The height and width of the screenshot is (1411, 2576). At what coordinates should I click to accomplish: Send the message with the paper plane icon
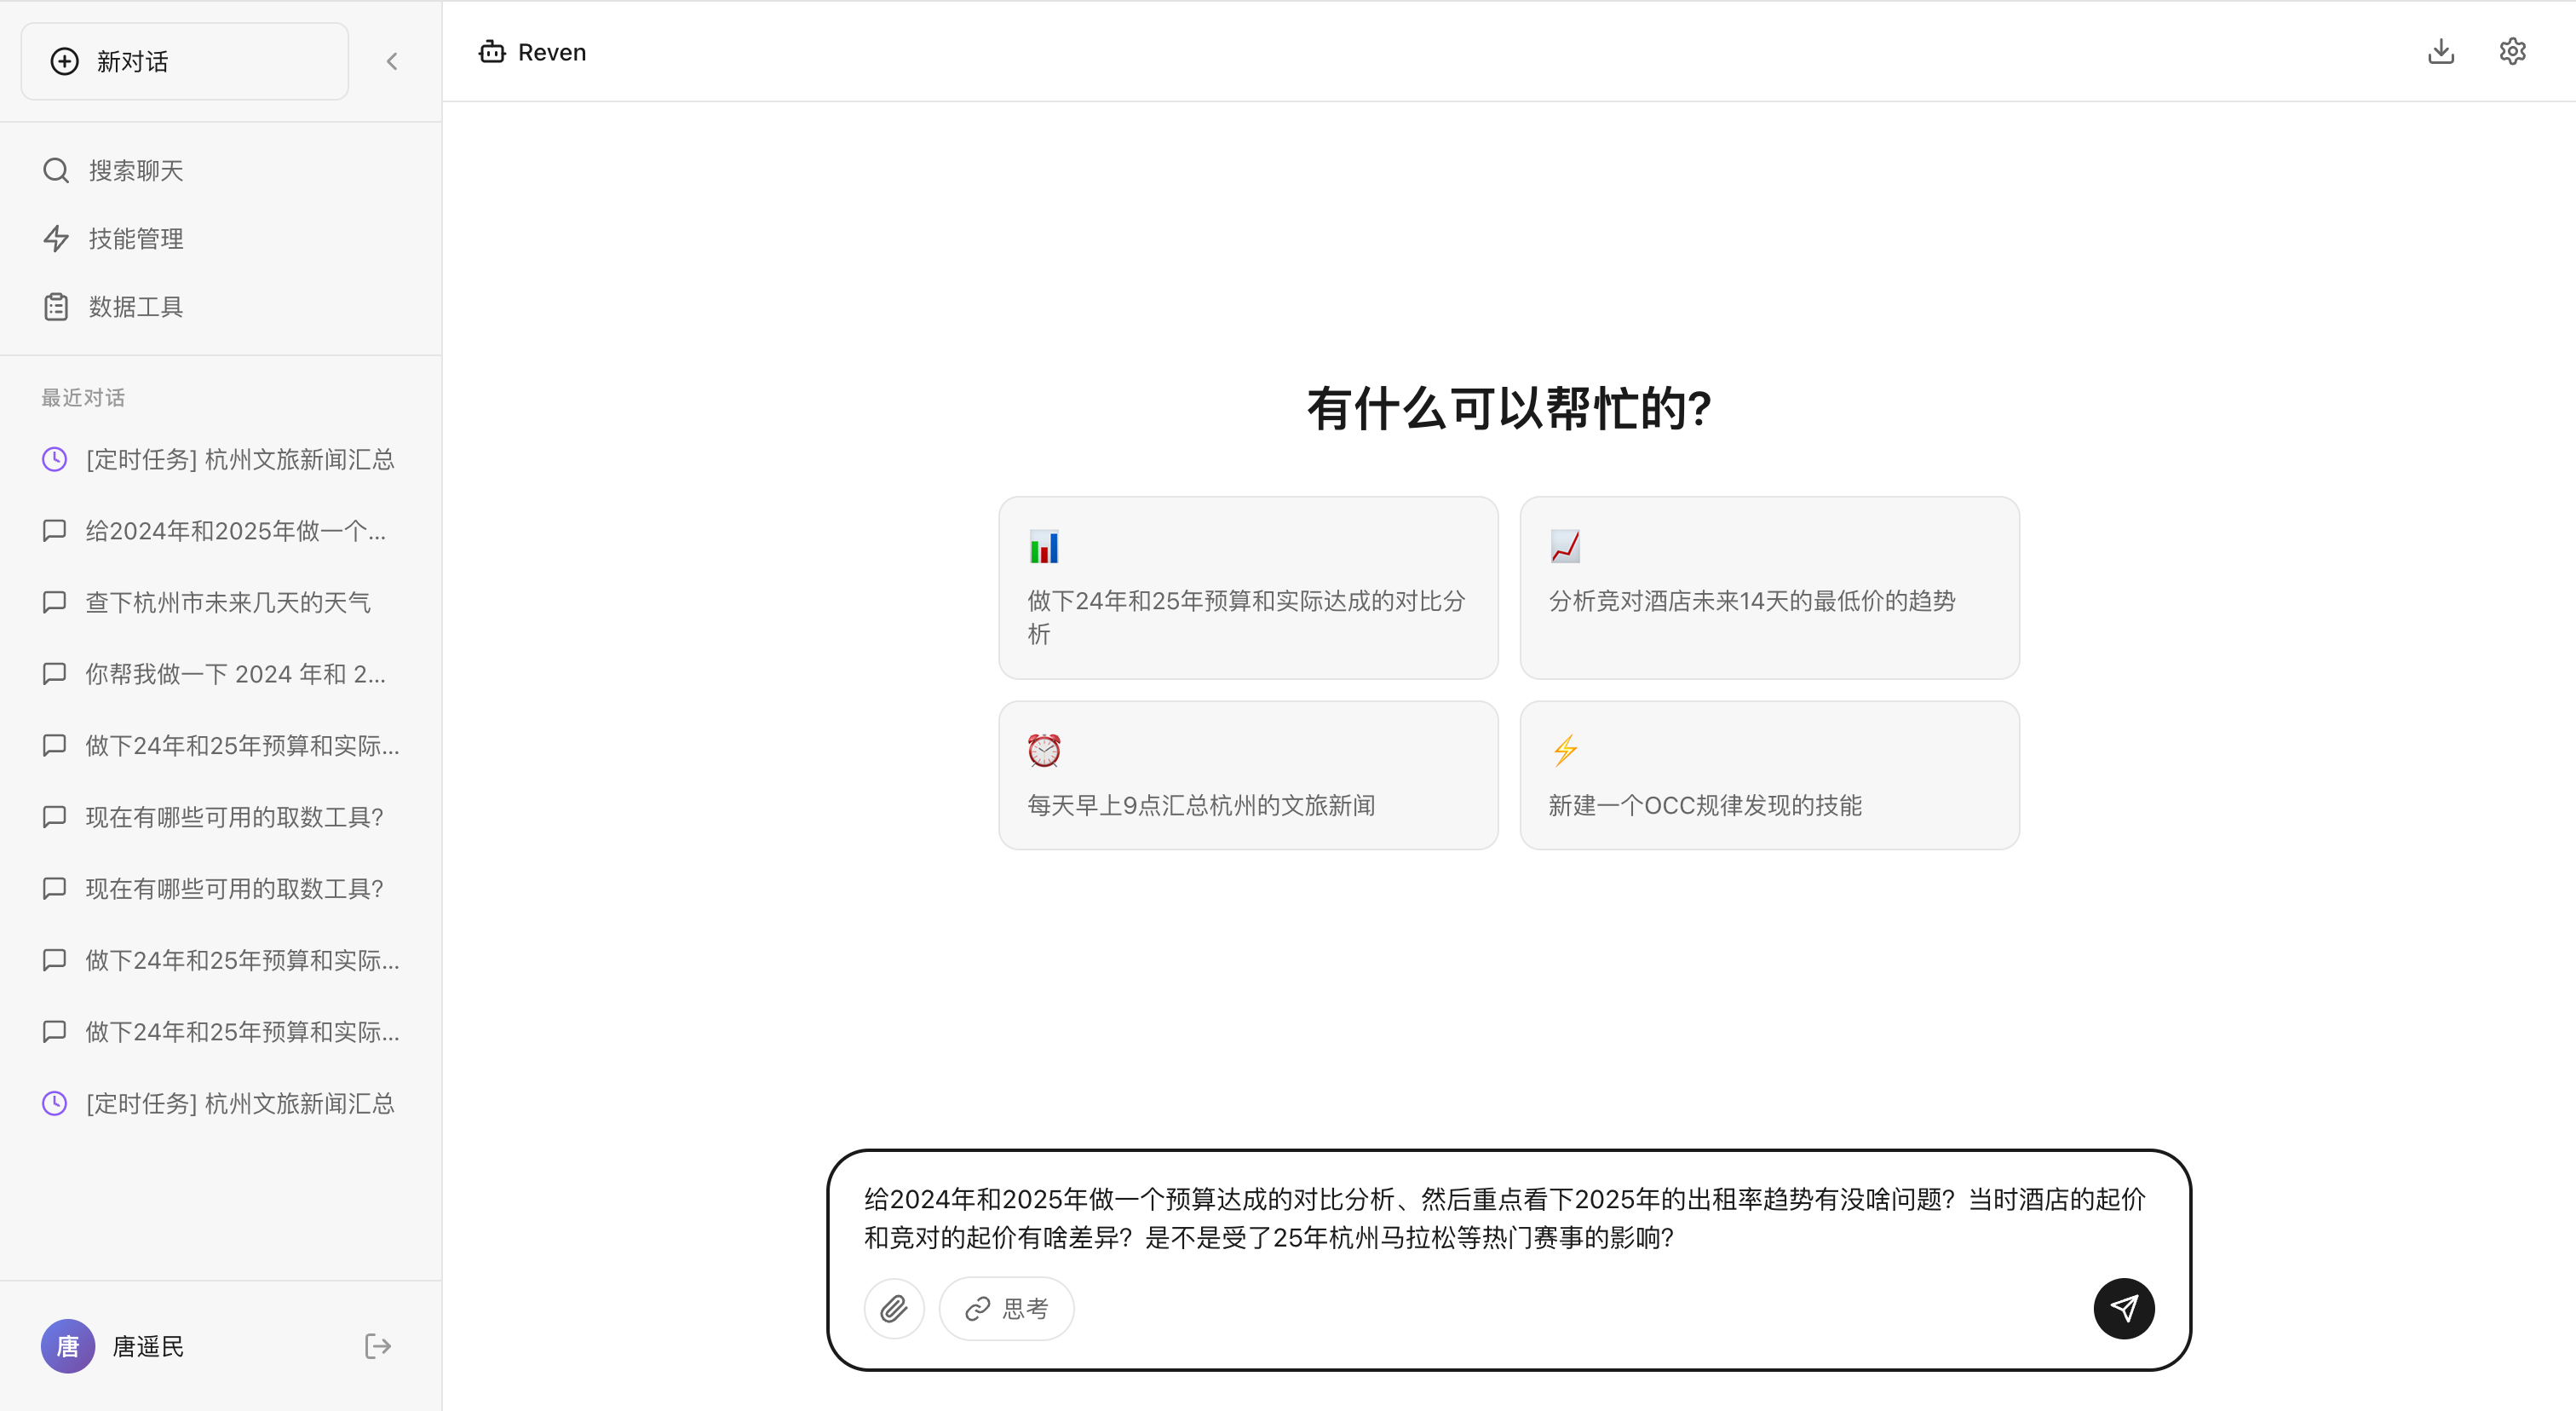coord(2124,1308)
